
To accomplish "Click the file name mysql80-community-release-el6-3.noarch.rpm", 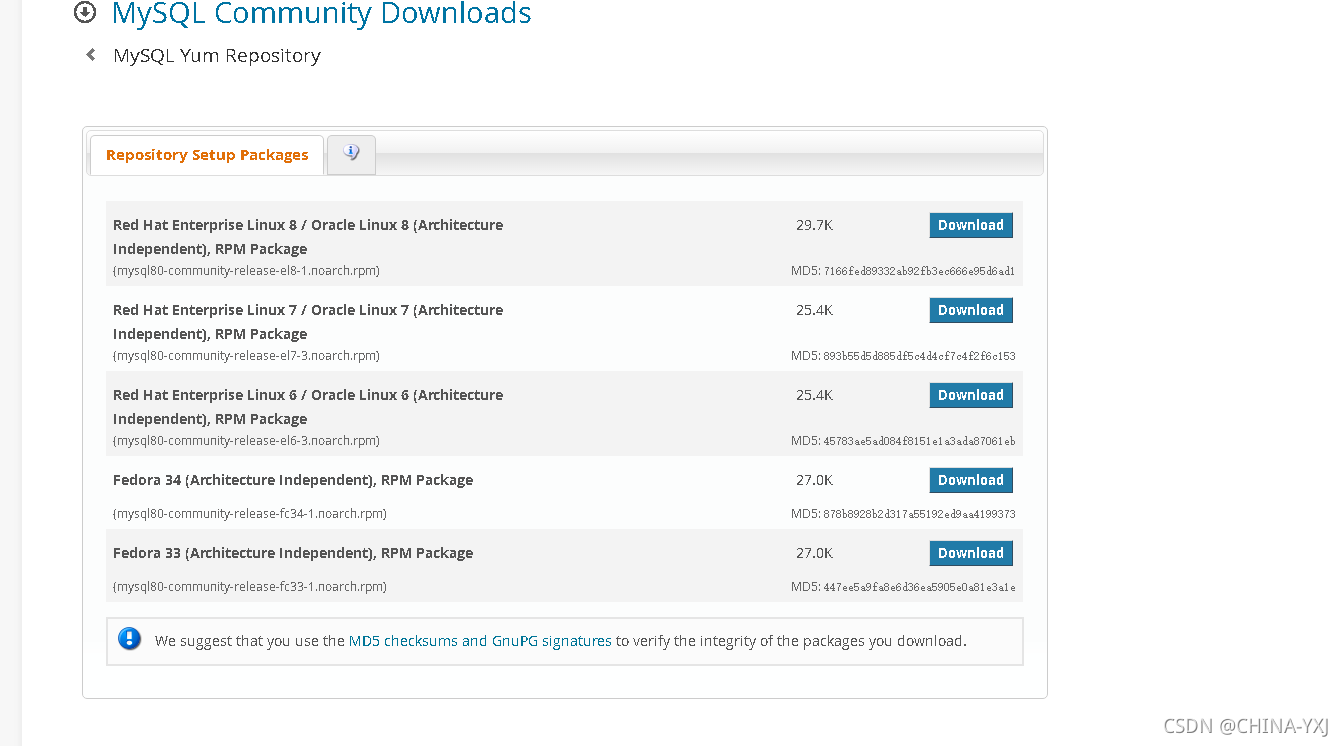I will click(x=246, y=441).
